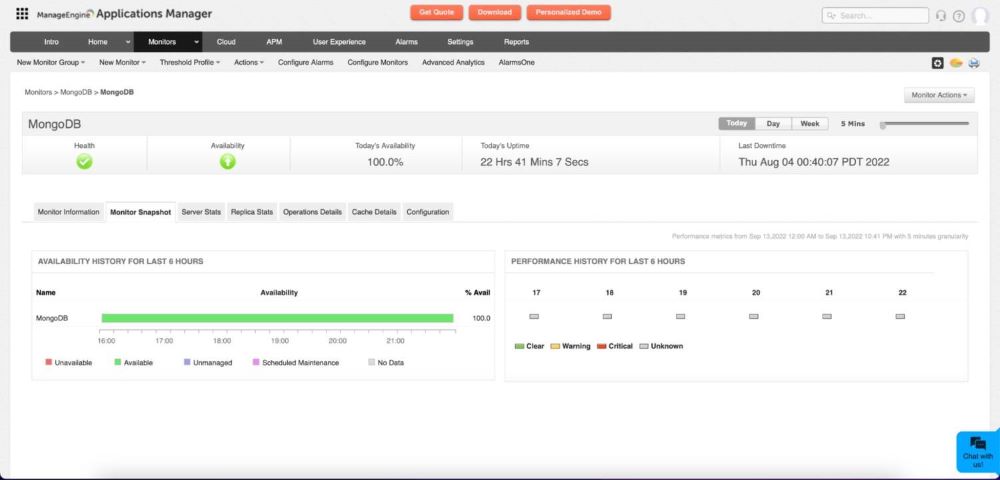Viewport: 1000px width, 480px height.
Task: Open the help question mark icon
Action: point(959,16)
